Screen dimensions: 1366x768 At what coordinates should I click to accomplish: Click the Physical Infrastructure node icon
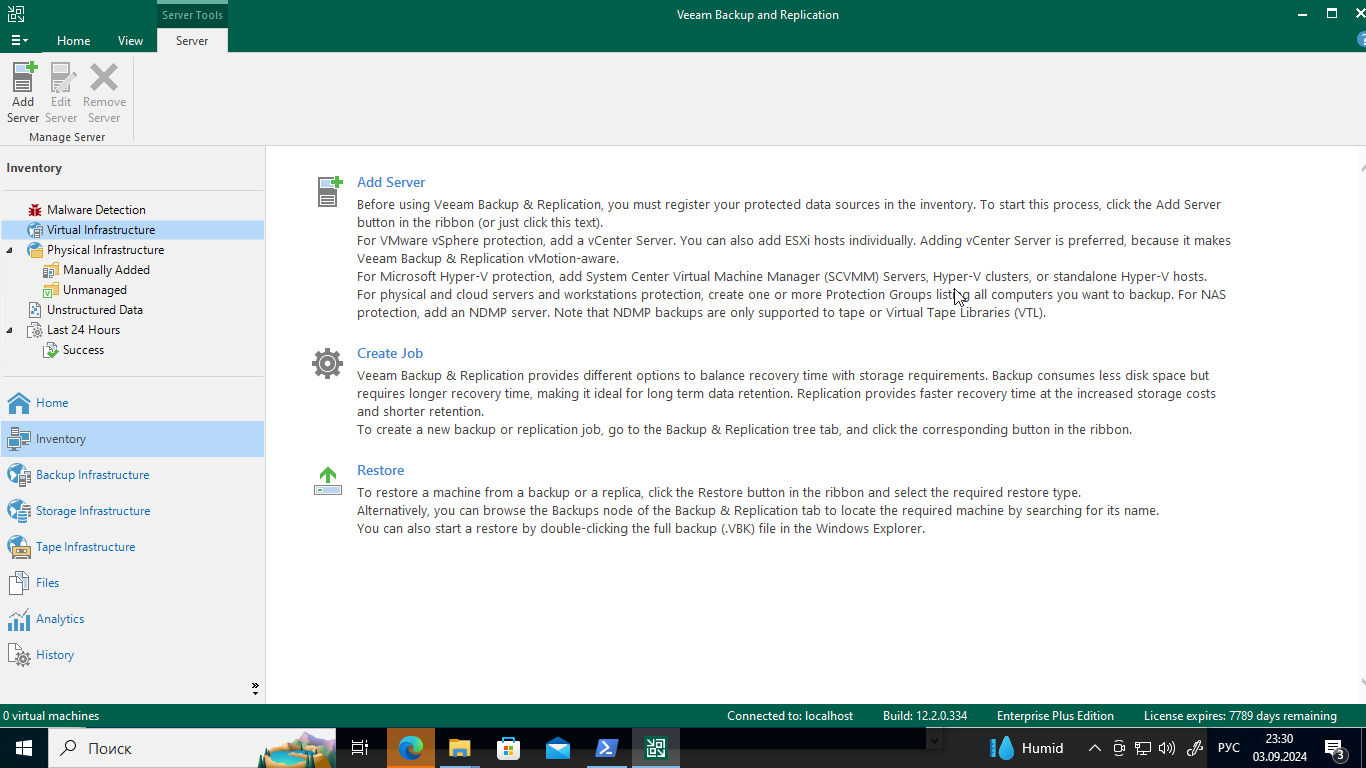pyautogui.click(x=35, y=250)
